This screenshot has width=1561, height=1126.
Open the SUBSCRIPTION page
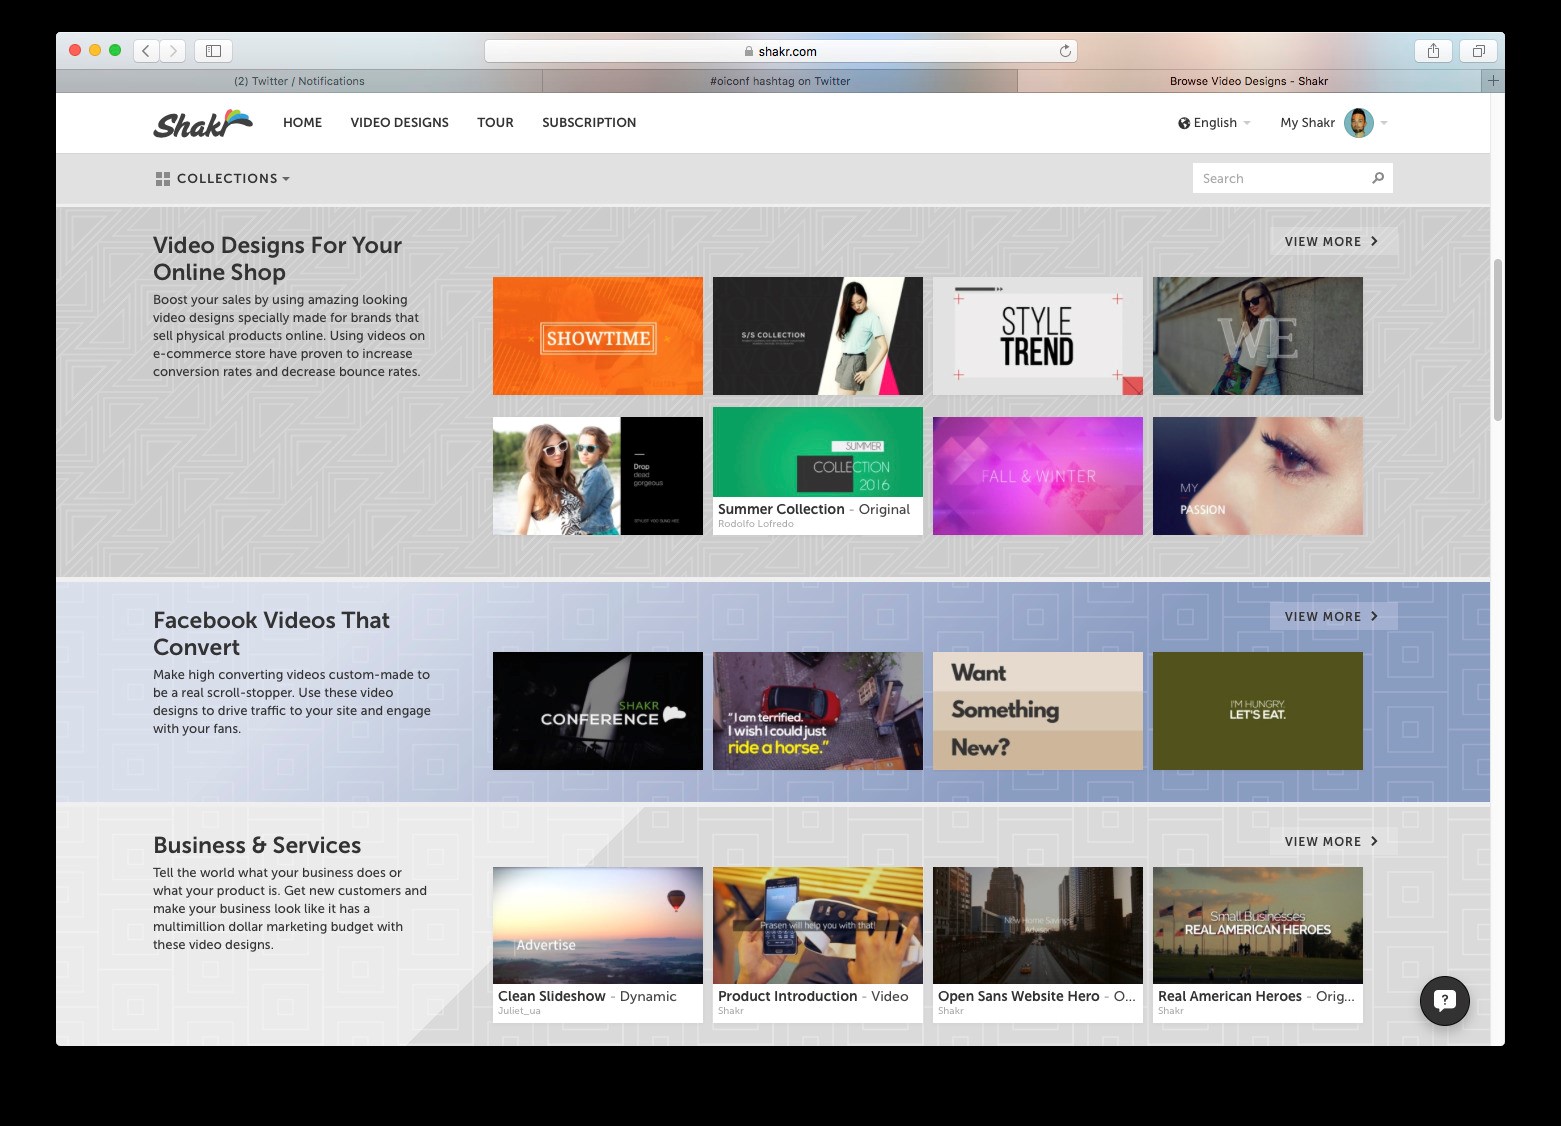tap(589, 123)
